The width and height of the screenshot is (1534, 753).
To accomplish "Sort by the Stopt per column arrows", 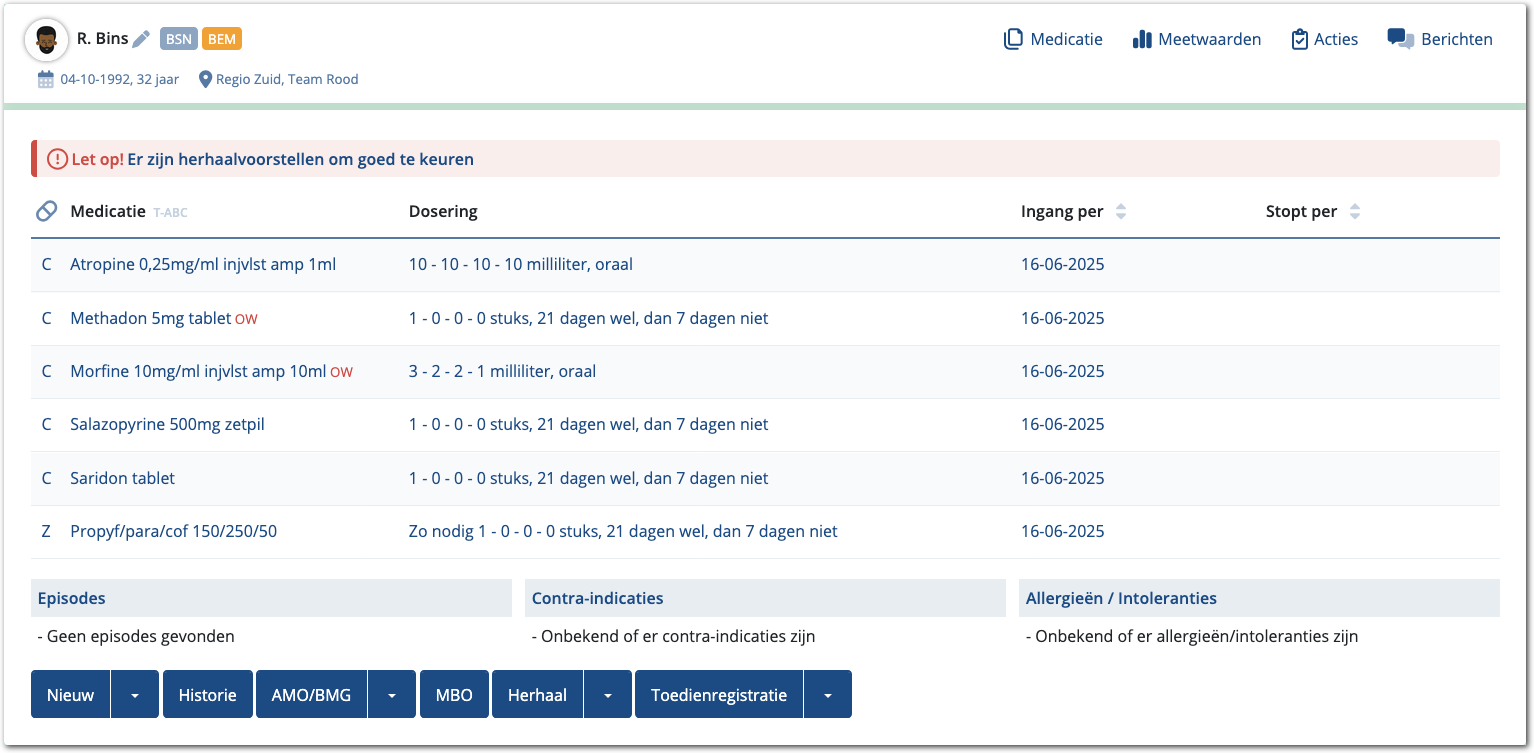I will [1355, 212].
